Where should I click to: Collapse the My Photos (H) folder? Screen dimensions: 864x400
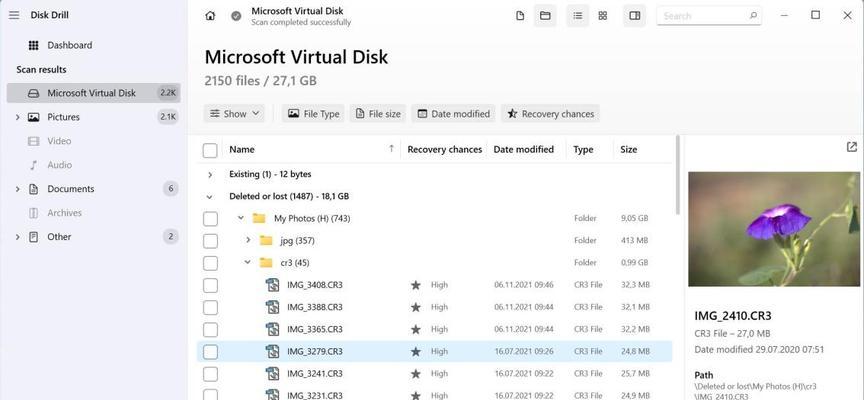(x=241, y=218)
